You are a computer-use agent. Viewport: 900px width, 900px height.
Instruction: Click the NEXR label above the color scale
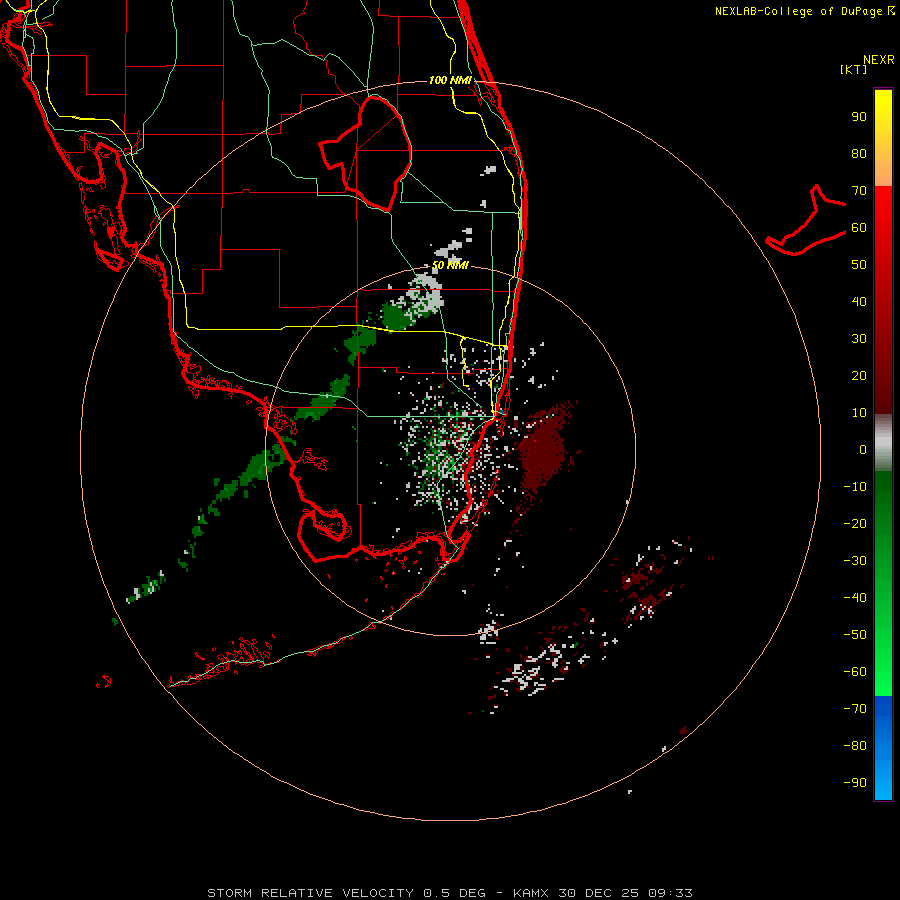tap(878, 60)
